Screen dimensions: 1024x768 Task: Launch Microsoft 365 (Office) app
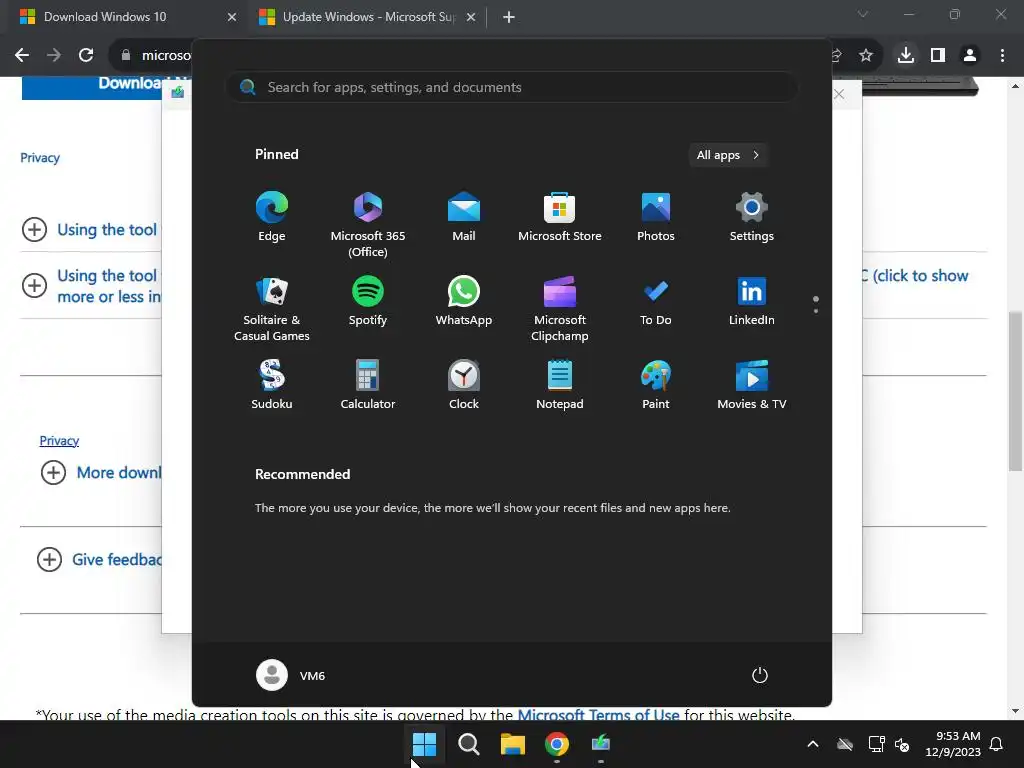(368, 224)
